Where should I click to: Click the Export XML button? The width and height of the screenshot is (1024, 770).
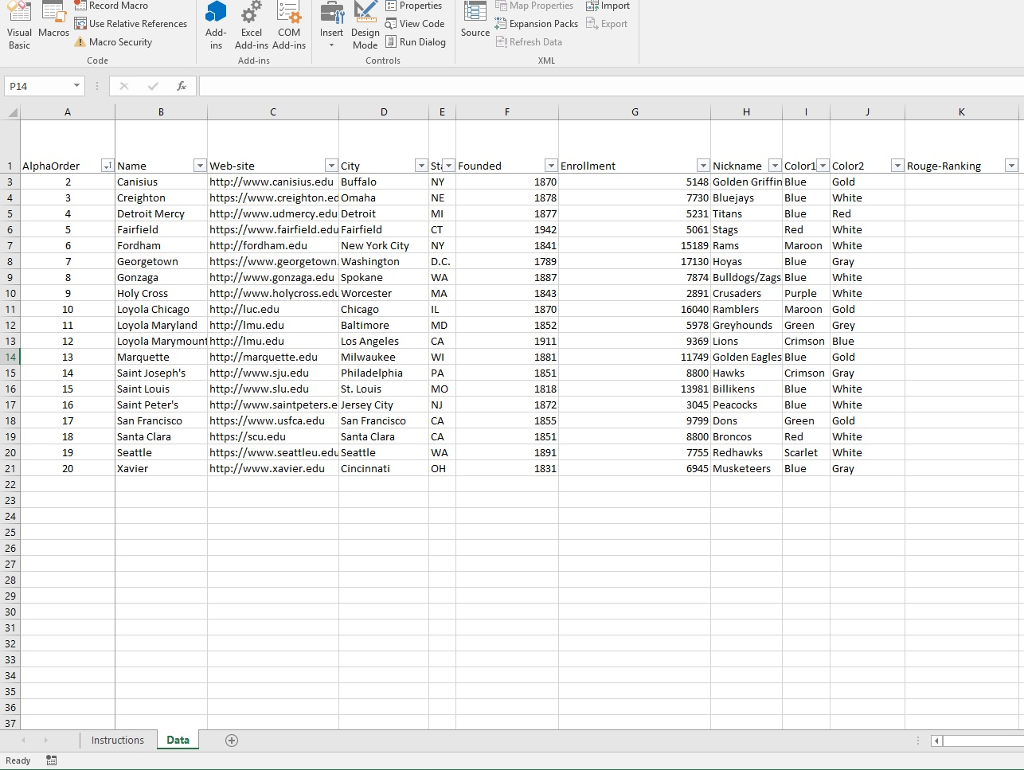(x=608, y=23)
